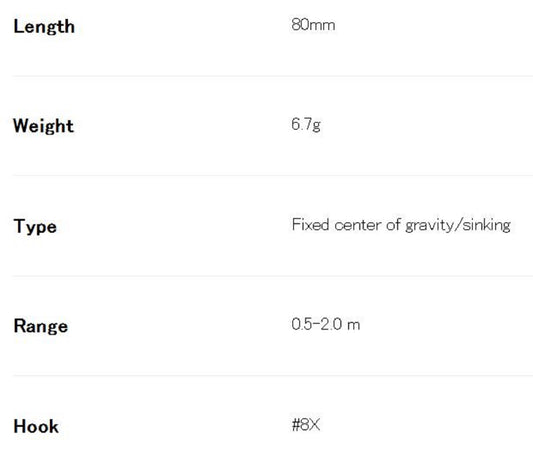Click the Type label

point(35,226)
